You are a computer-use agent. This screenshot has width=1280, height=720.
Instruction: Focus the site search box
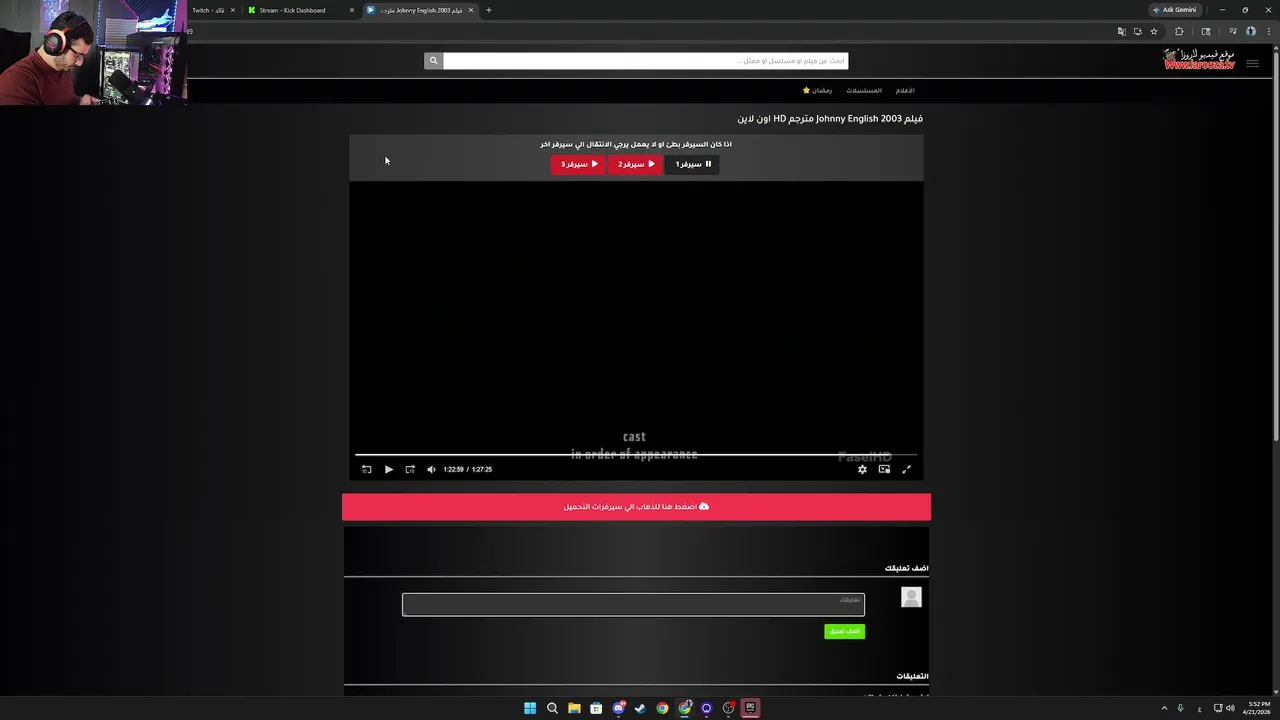646,61
